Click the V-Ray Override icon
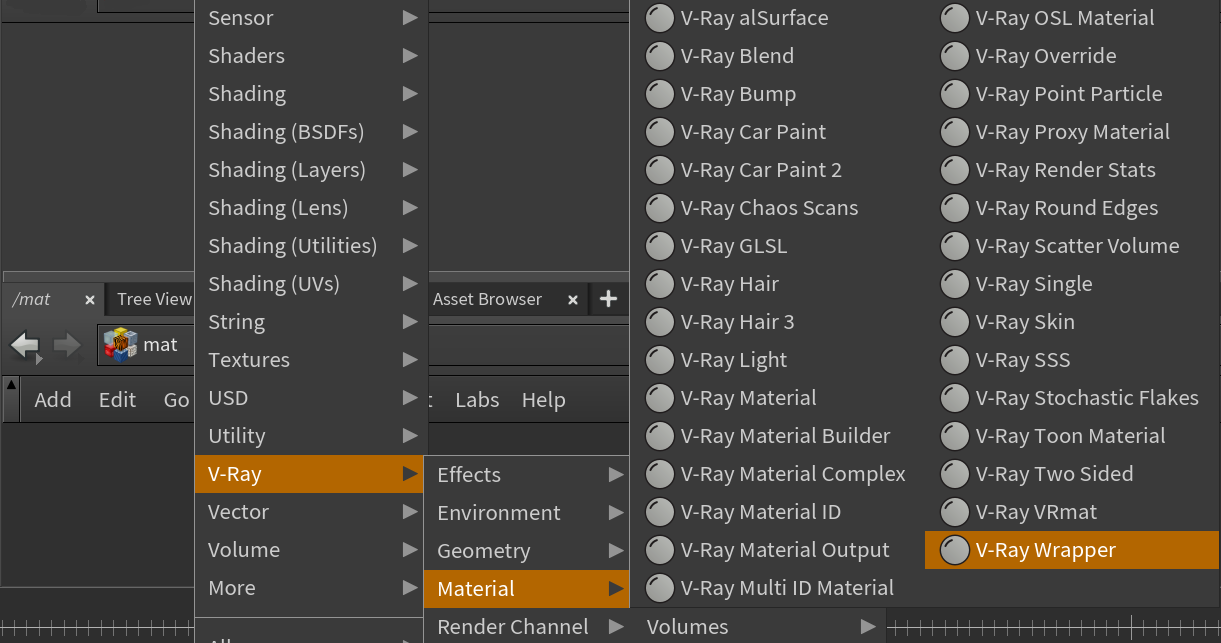Image resolution: width=1221 pixels, height=643 pixels. tap(956, 56)
